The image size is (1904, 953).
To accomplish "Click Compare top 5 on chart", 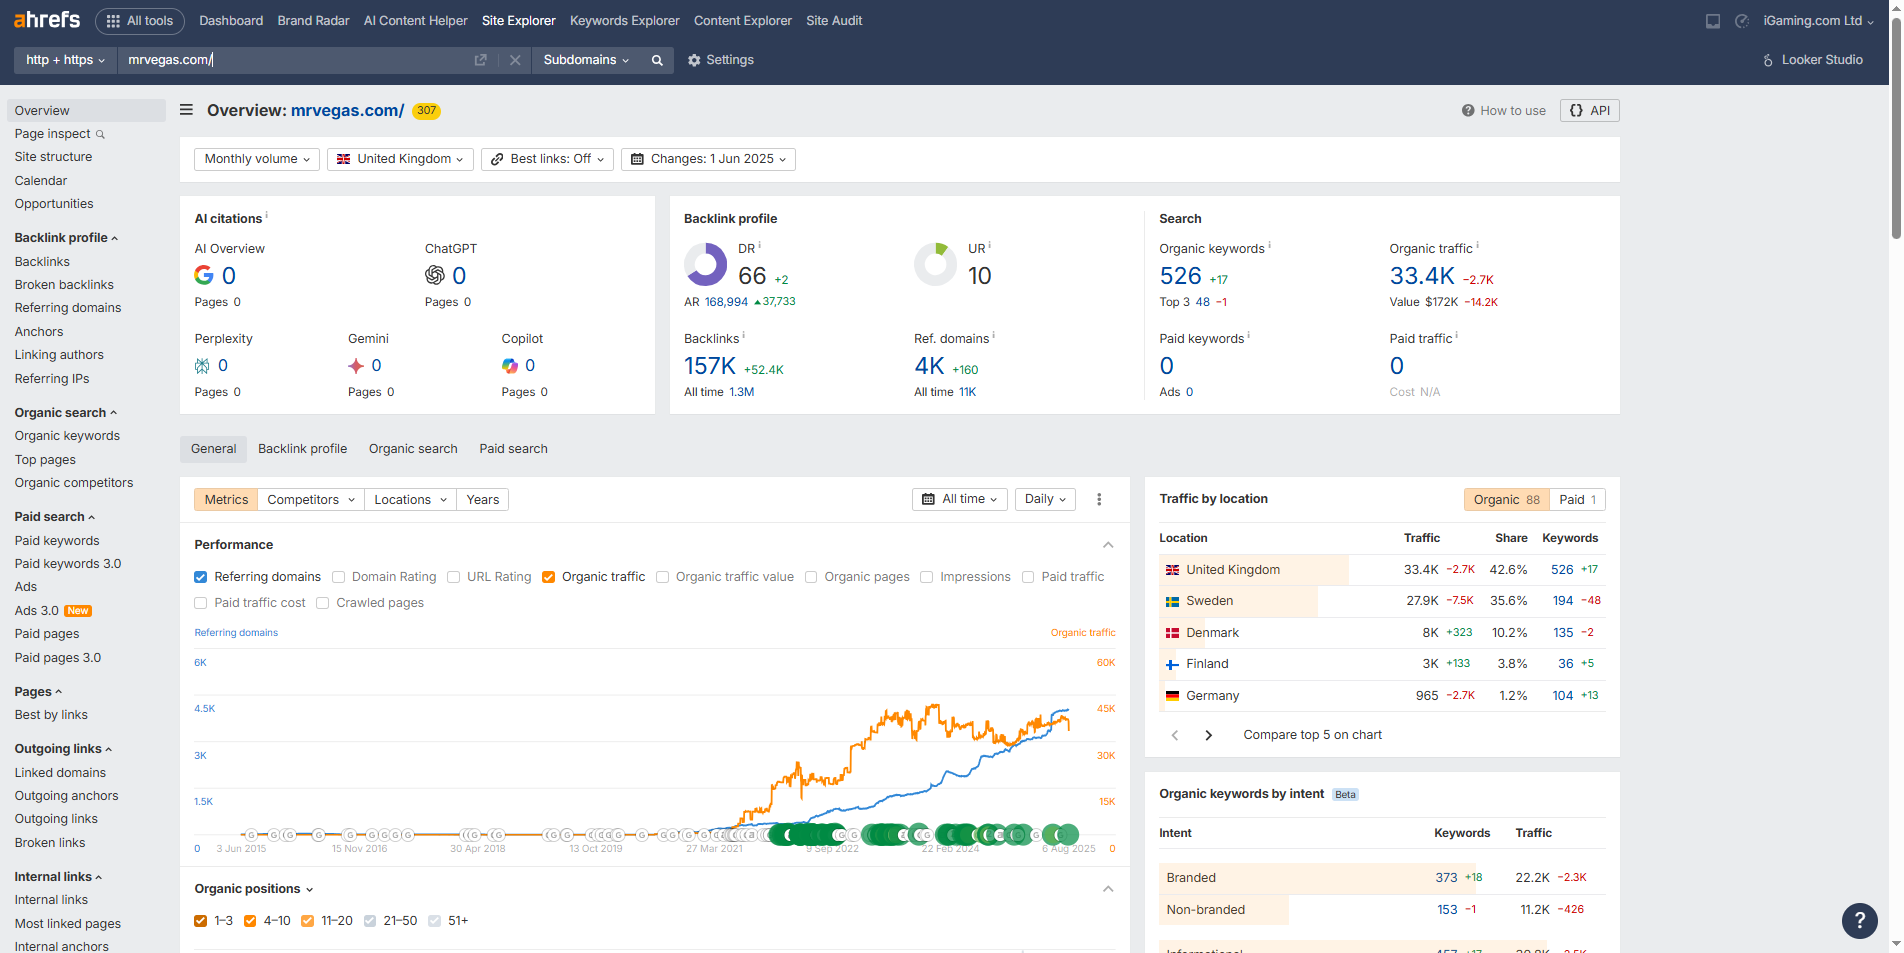I will 1312,735.
